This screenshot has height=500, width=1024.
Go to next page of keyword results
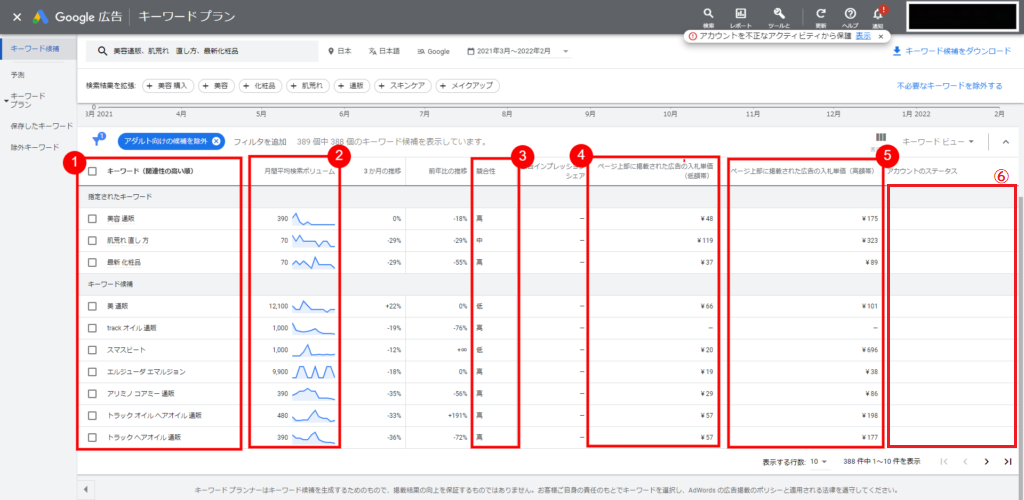(x=987, y=461)
